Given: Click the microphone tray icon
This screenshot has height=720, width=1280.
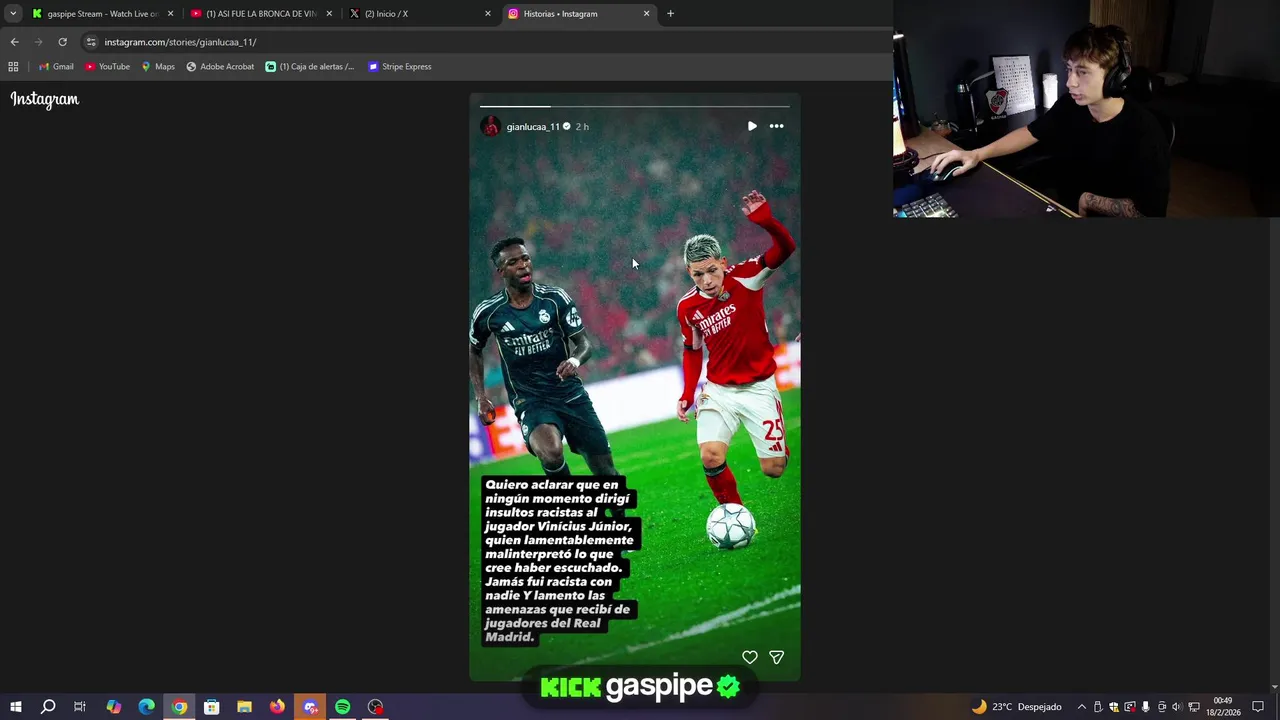Looking at the screenshot, I should click(1145, 707).
